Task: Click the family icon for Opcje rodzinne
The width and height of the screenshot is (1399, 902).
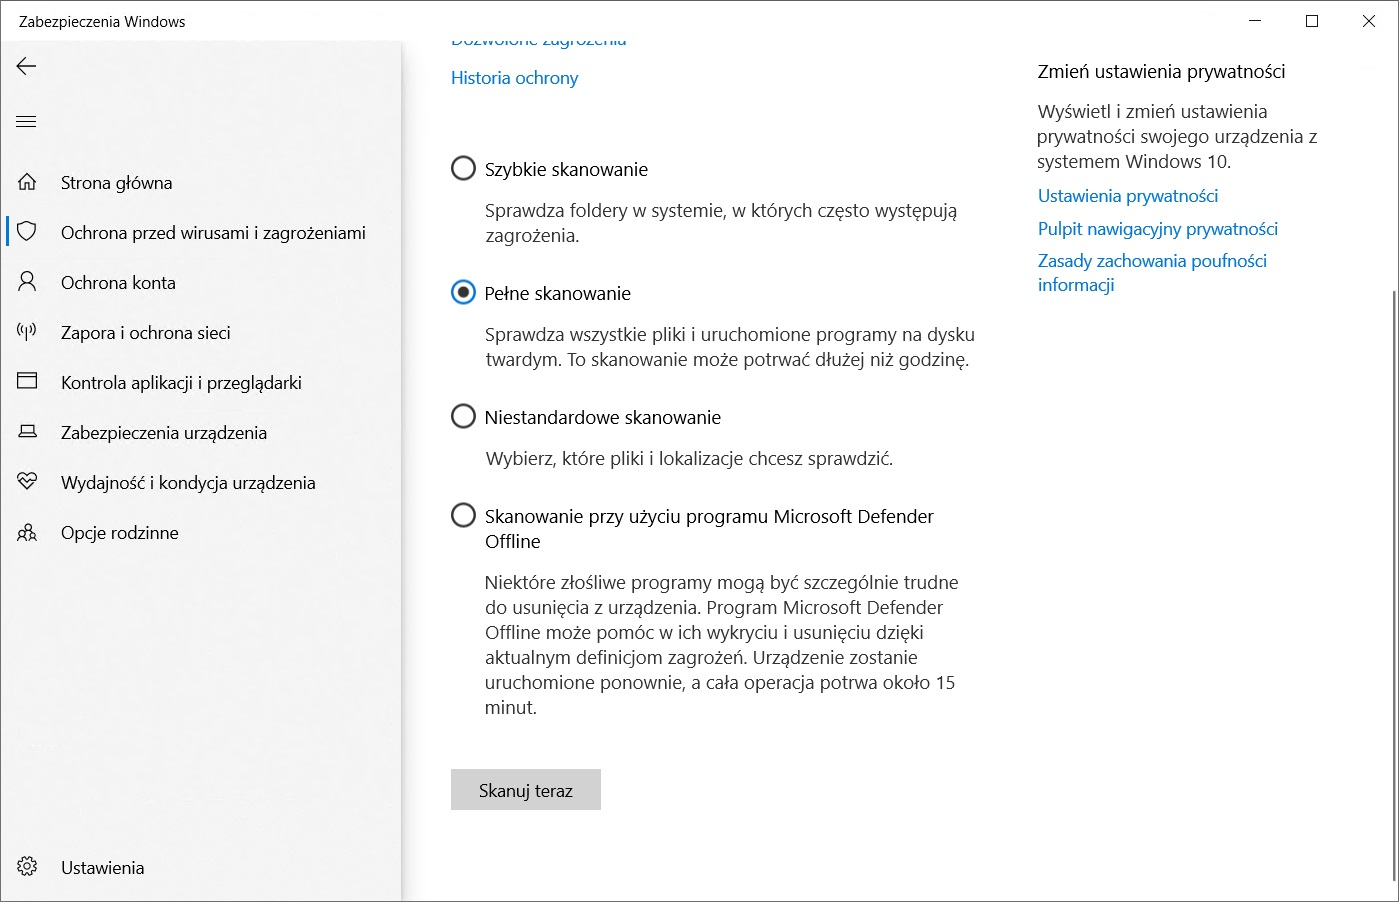Action: pyautogui.click(x=27, y=533)
